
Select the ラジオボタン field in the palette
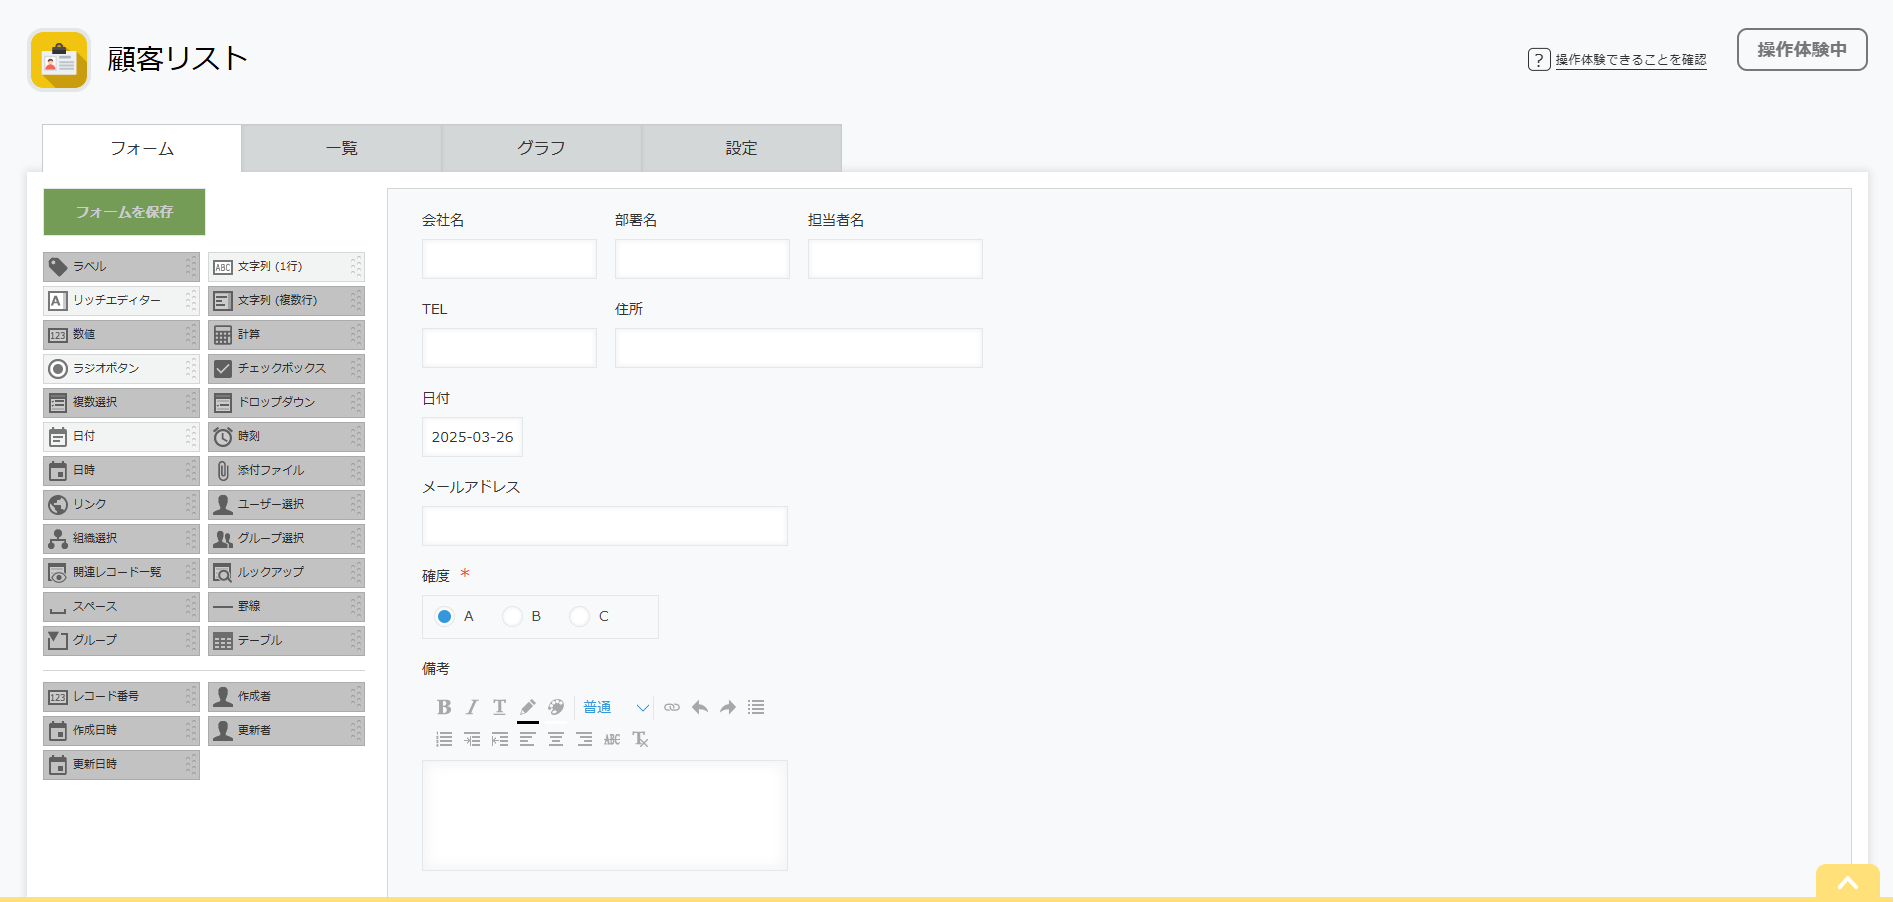[121, 368]
